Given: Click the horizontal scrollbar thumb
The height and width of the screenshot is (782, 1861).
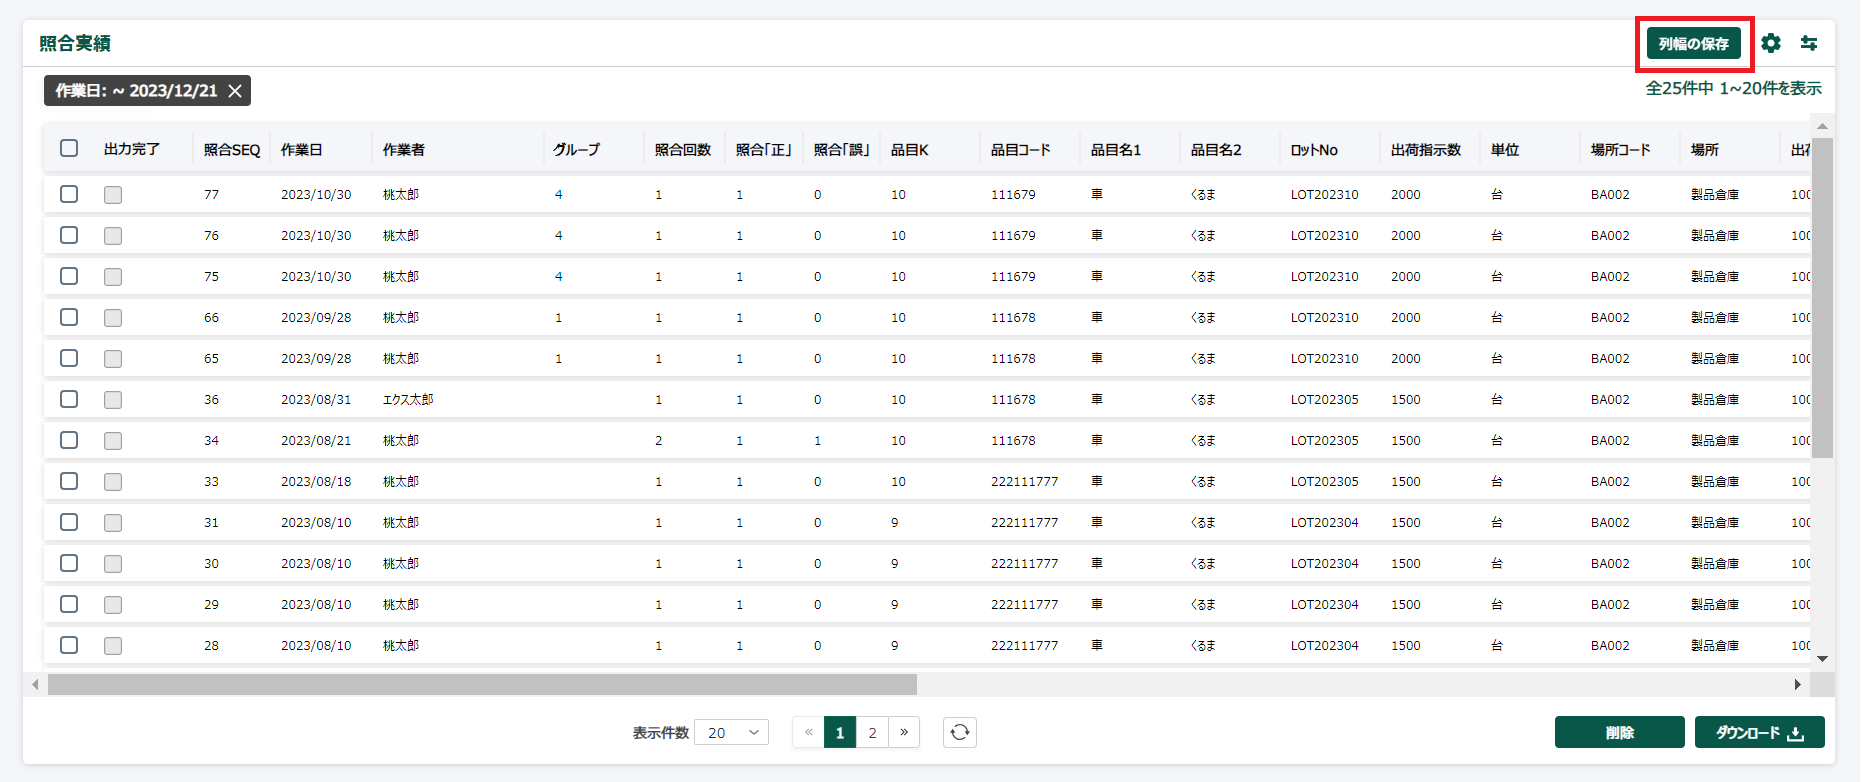Looking at the screenshot, I should tap(482, 685).
